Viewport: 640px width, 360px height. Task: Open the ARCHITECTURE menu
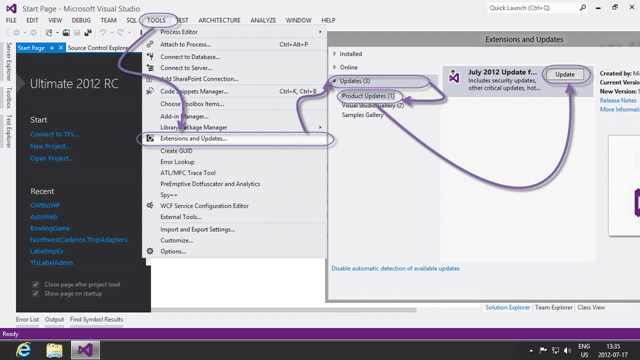point(219,20)
